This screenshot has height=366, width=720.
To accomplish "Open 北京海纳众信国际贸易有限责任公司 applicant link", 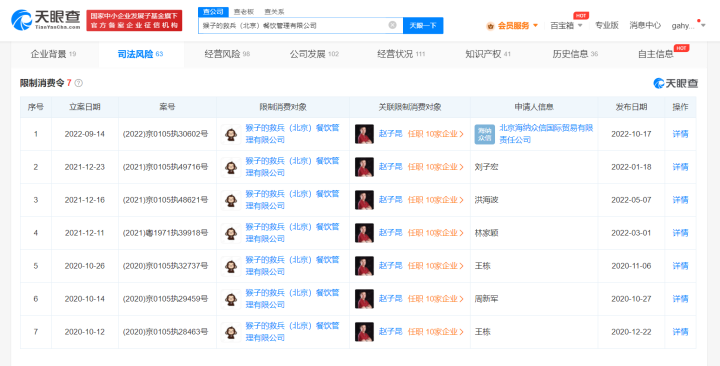I will [546, 134].
